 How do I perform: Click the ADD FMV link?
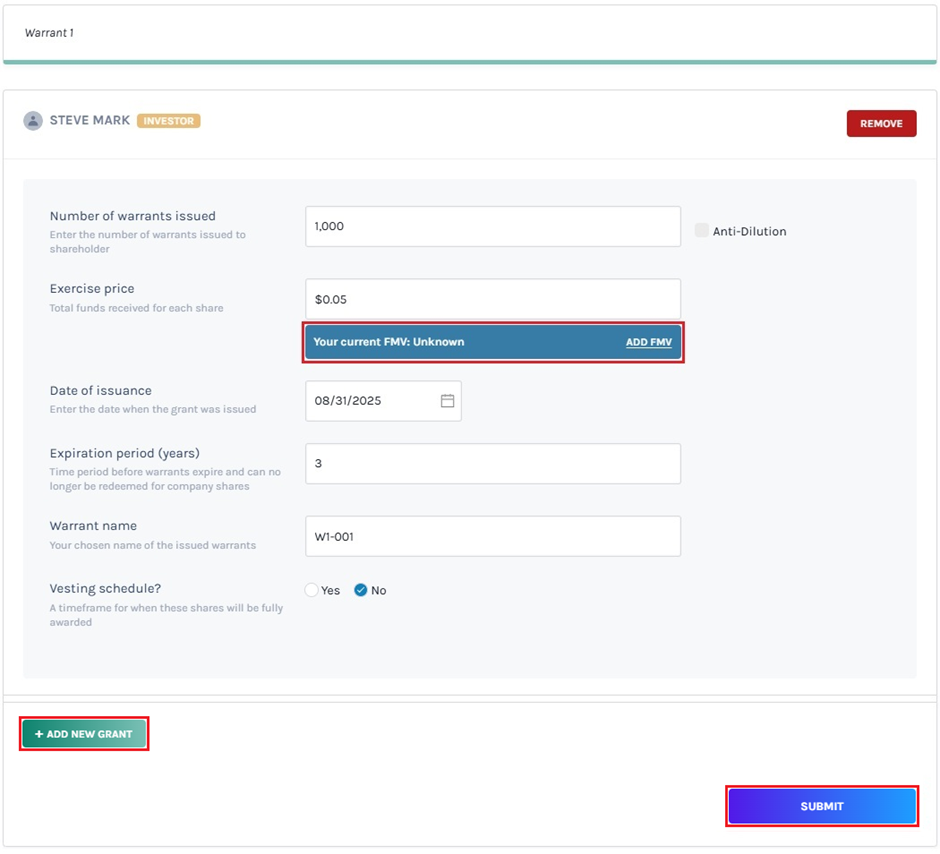click(x=648, y=342)
